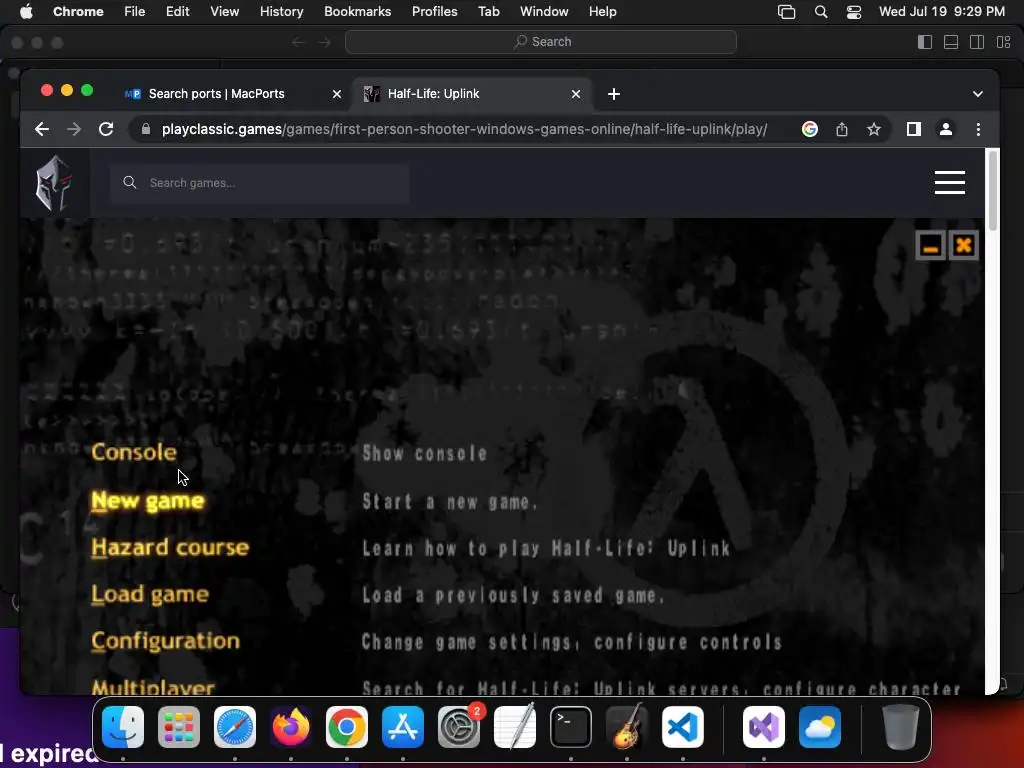Image resolution: width=1024 pixels, height=768 pixels.
Task: Open the History menu
Action: click(x=281, y=12)
